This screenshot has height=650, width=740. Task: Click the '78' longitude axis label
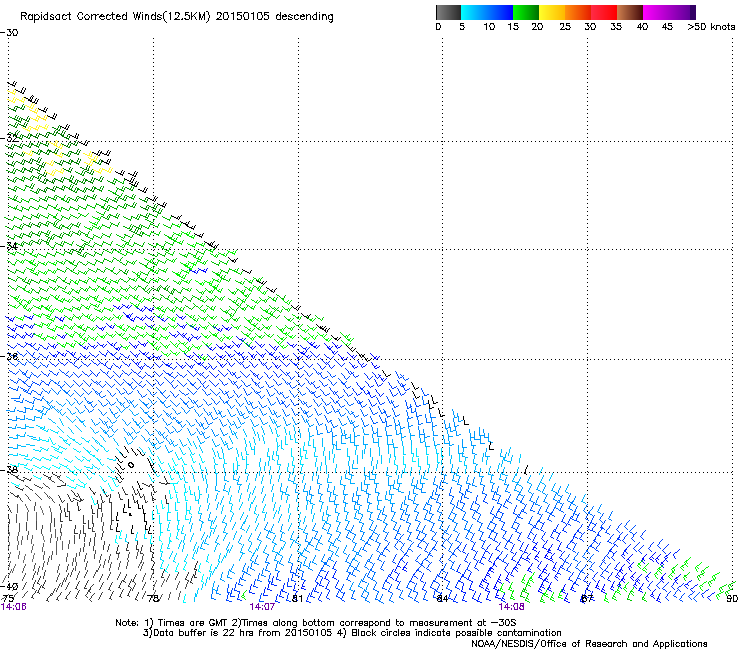tap(153, 599)
